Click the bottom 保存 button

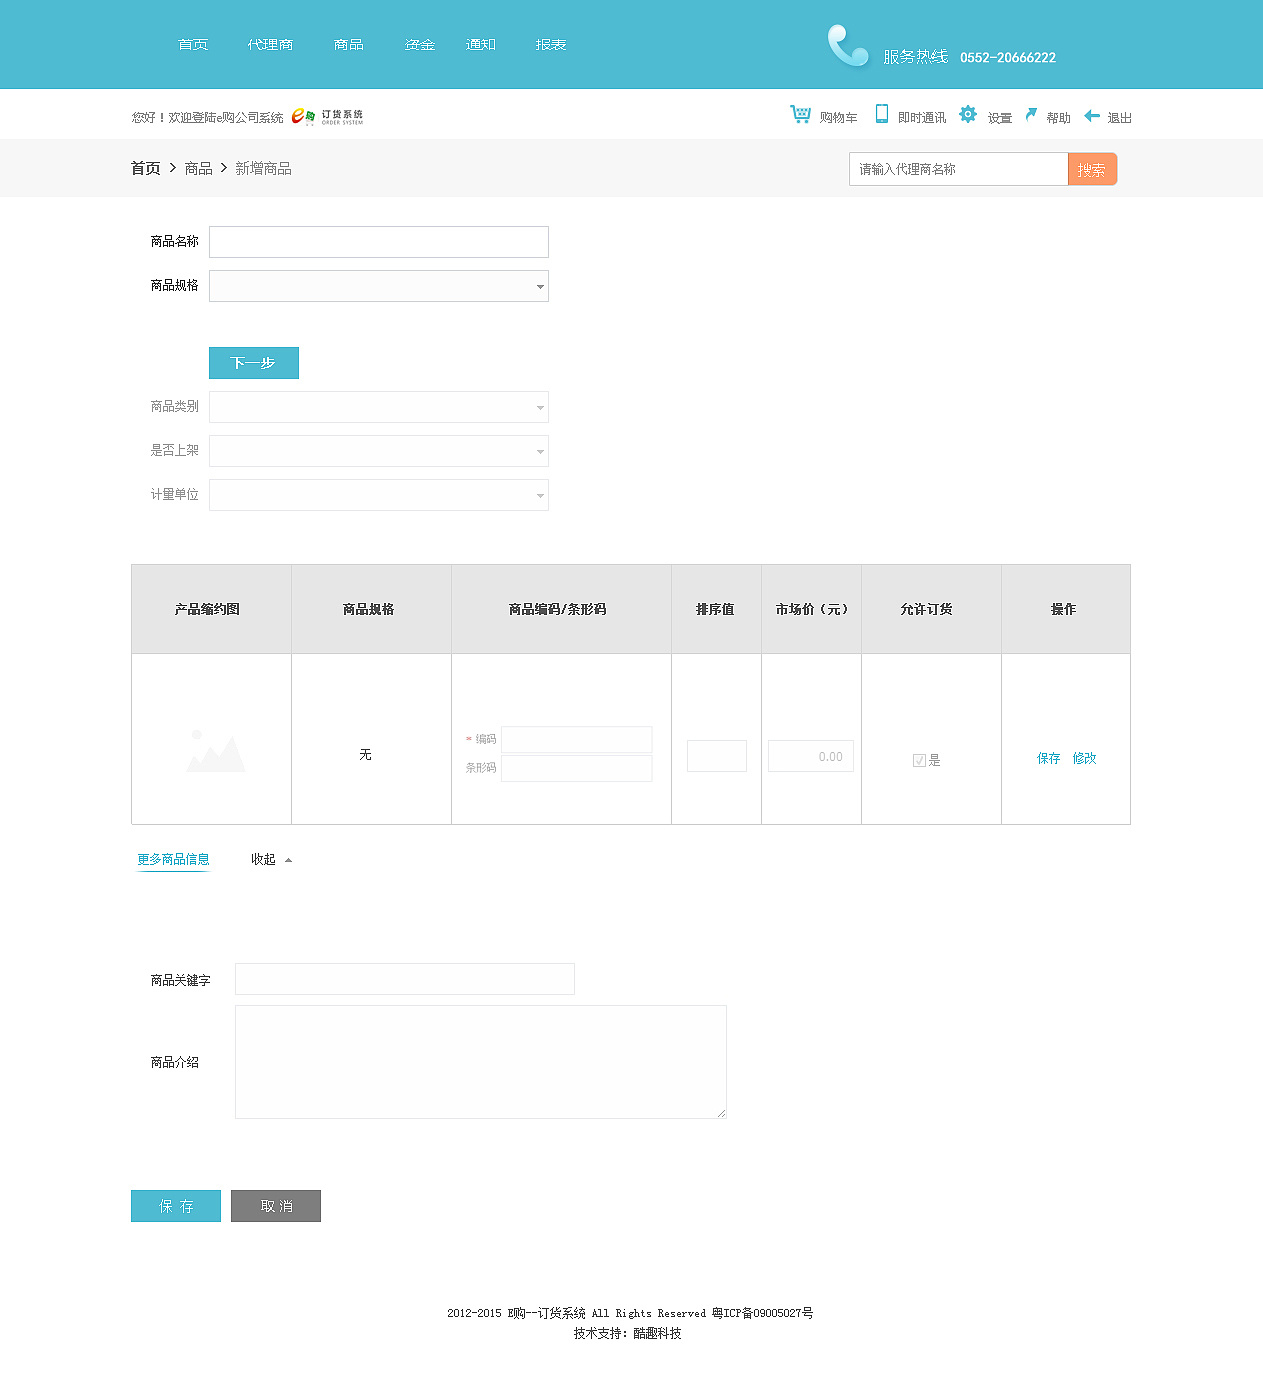176,1206
